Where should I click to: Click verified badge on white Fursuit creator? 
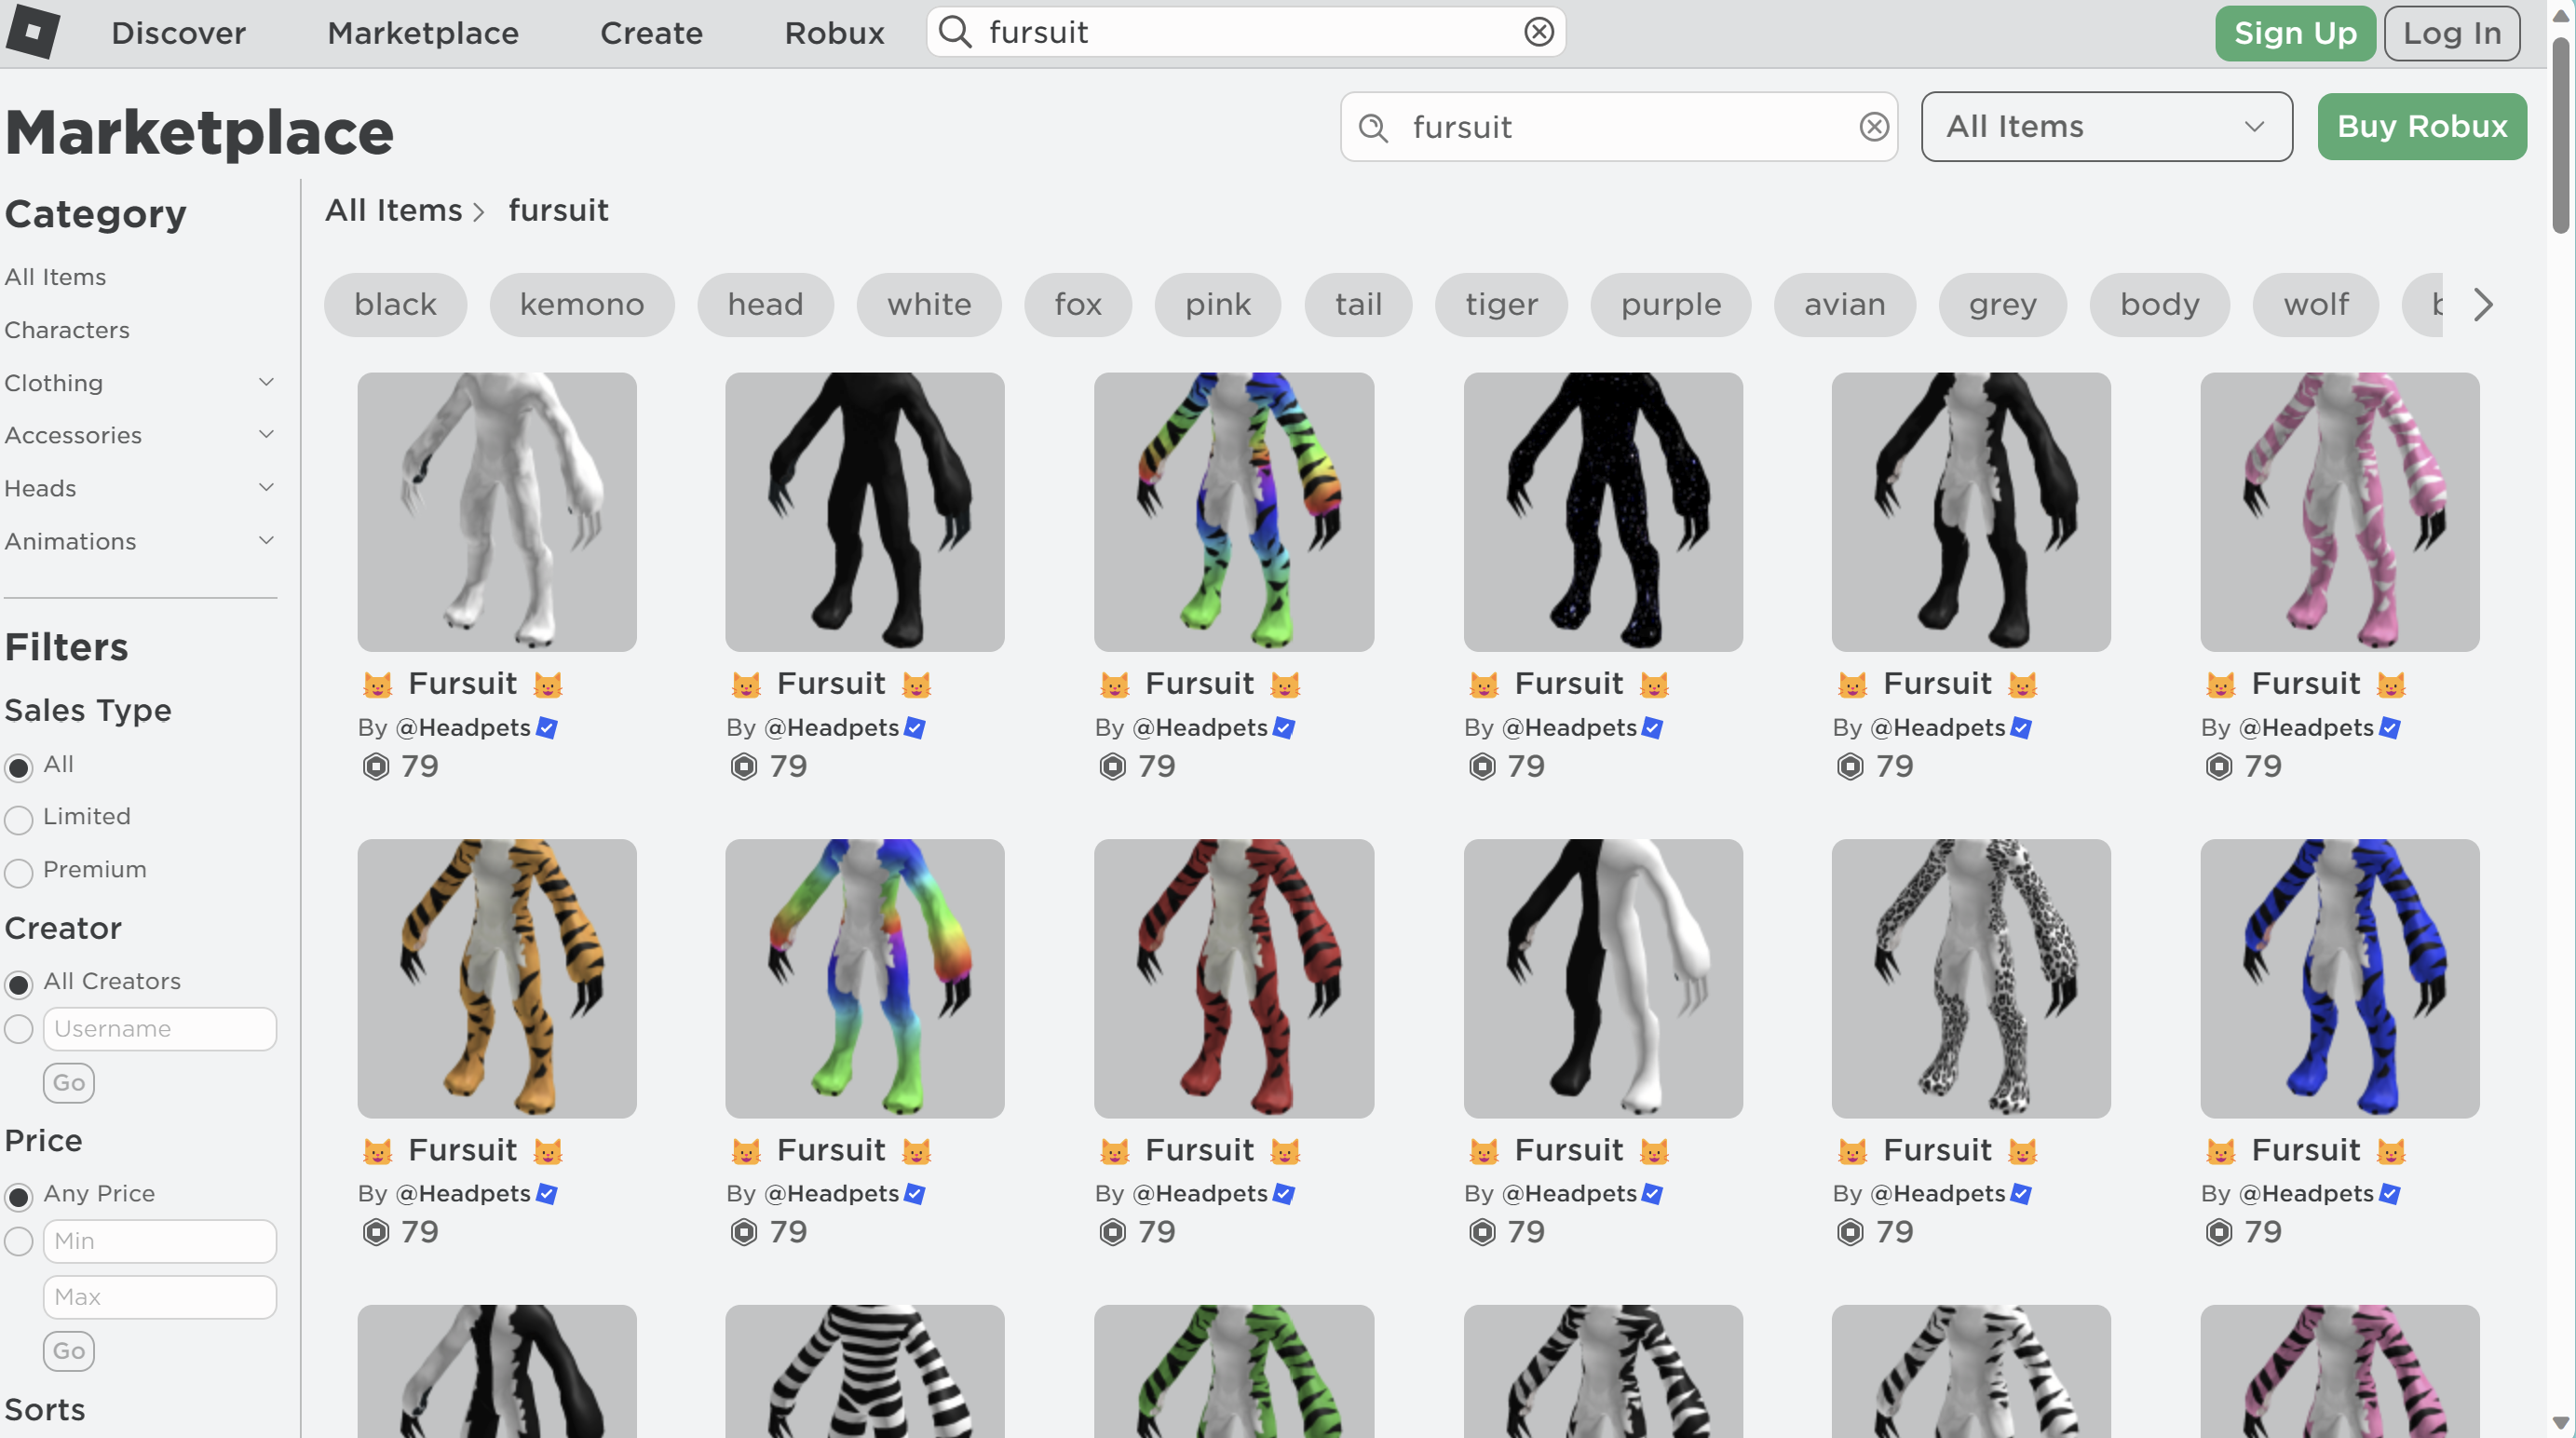click(546, 728)
